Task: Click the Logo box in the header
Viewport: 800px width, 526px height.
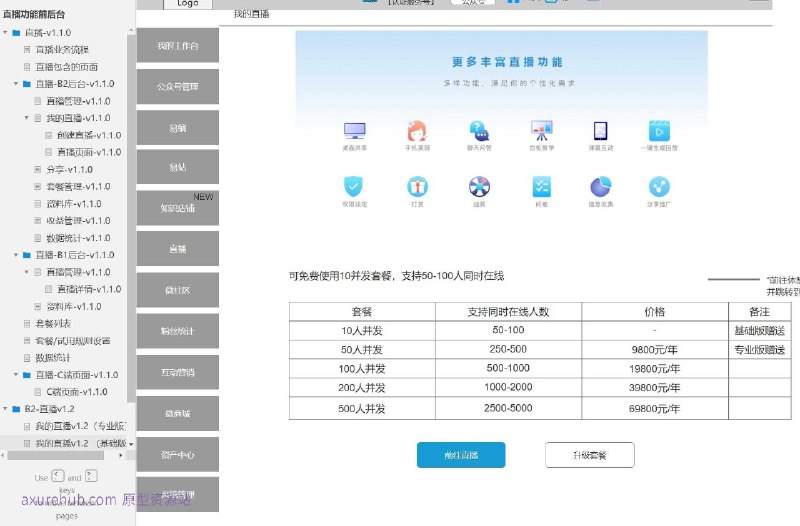Action: click(x=188, y=4)
